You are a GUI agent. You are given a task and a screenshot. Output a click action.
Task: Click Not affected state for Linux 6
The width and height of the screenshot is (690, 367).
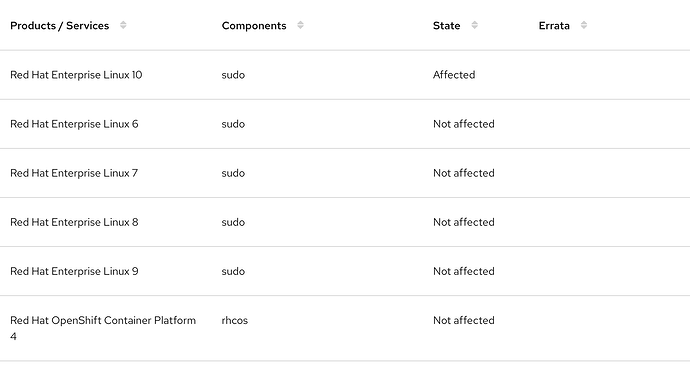[x=463, y=124]
